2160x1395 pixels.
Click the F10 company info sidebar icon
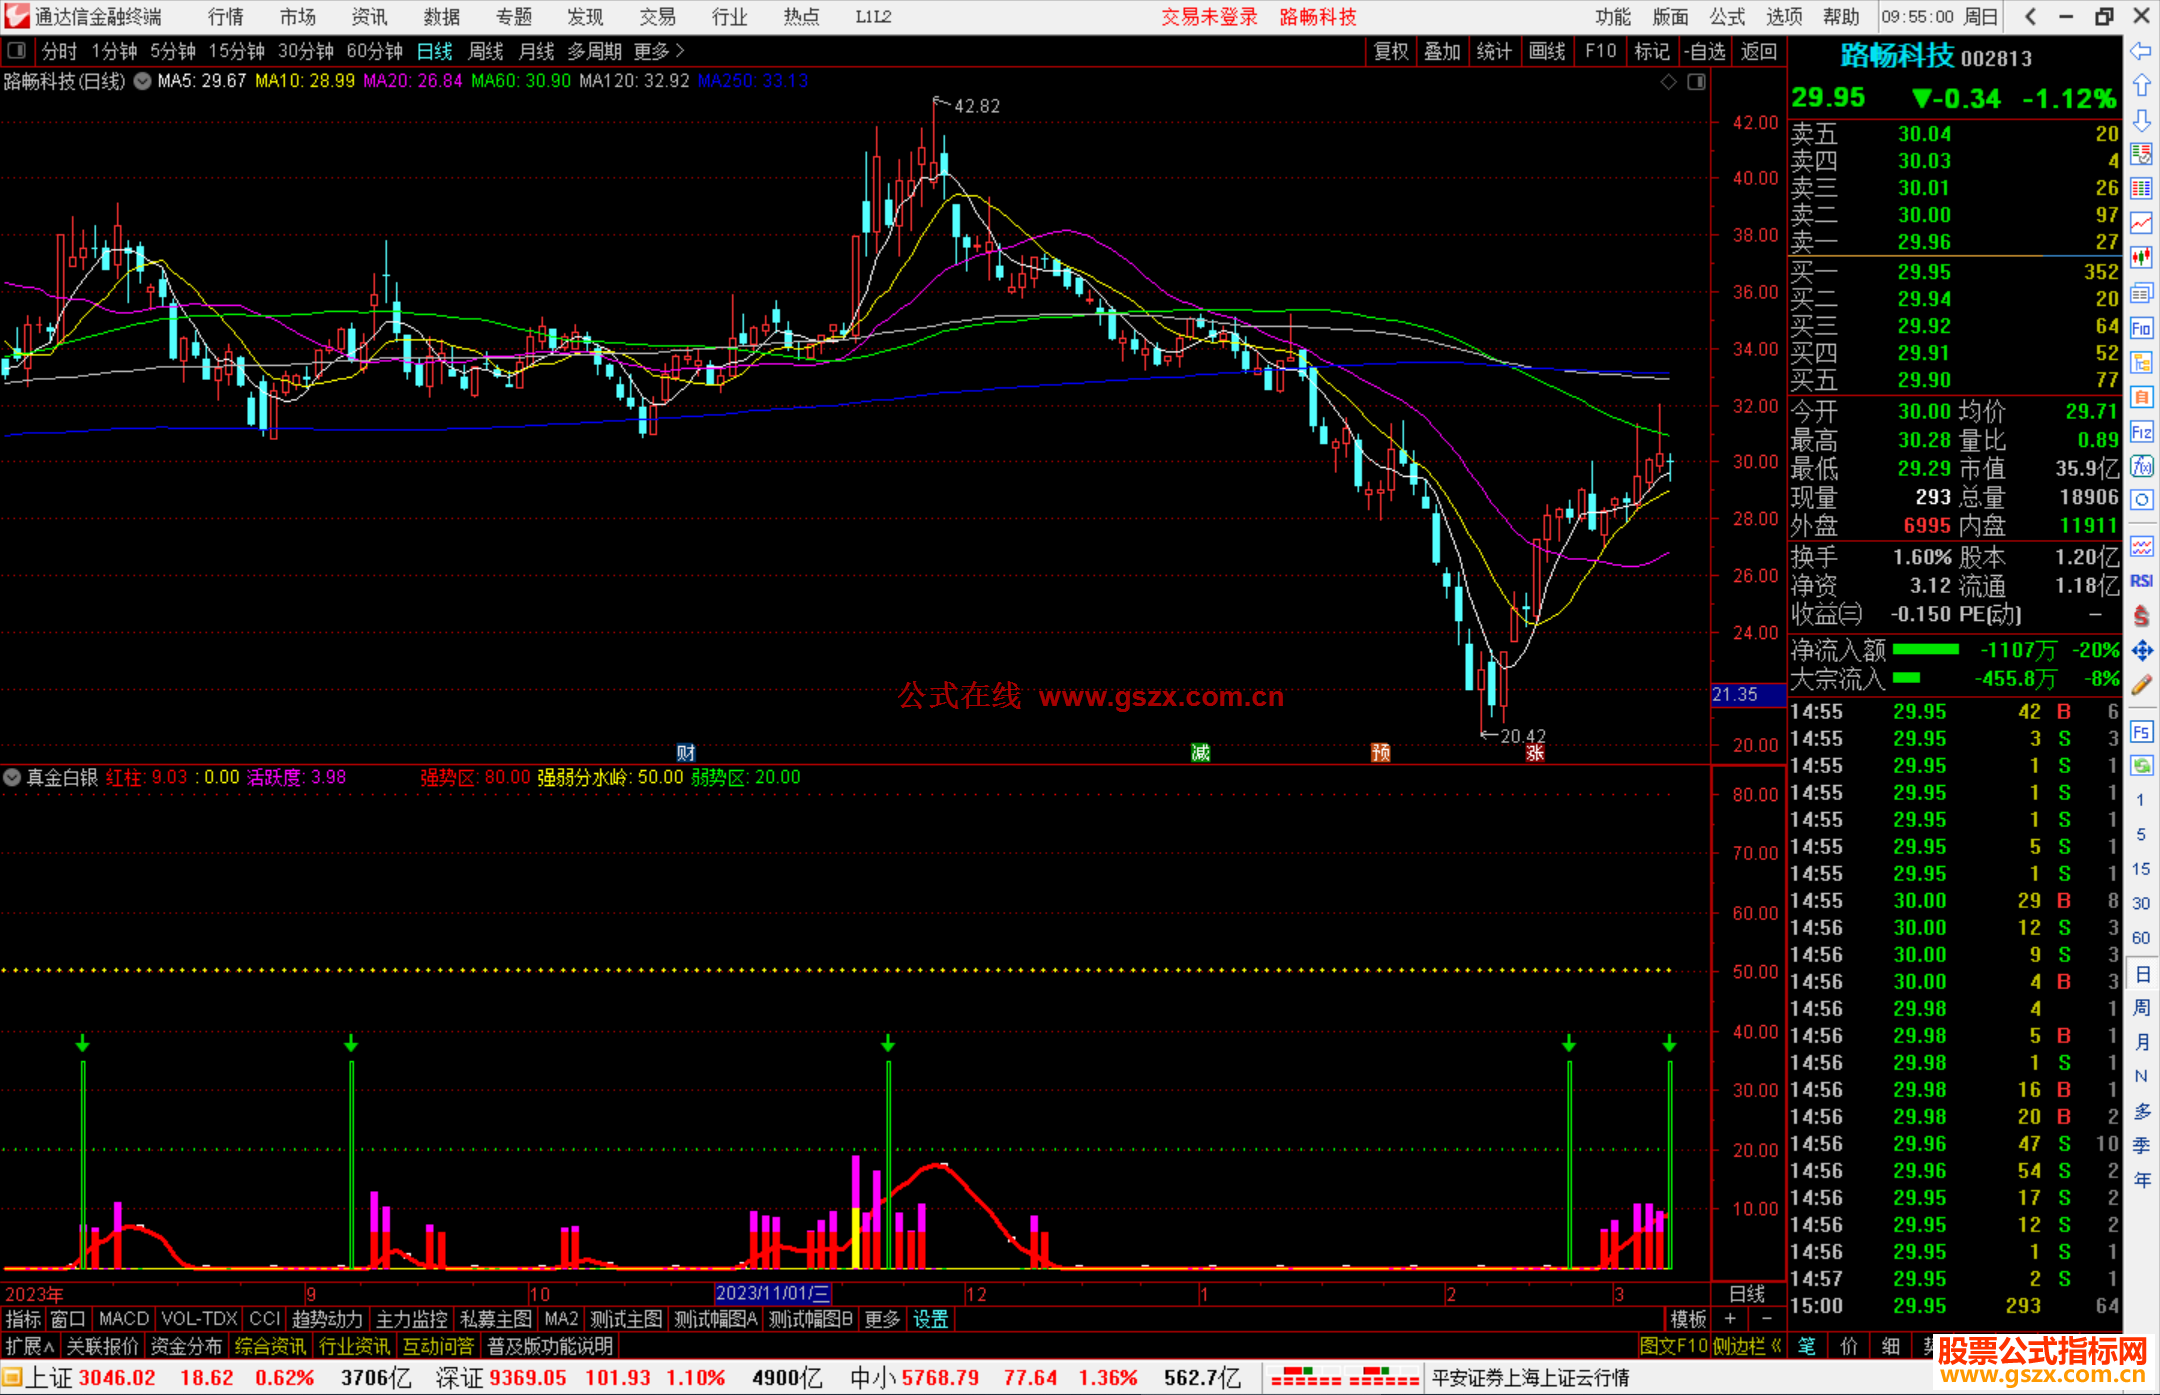tap(2141, 329)
